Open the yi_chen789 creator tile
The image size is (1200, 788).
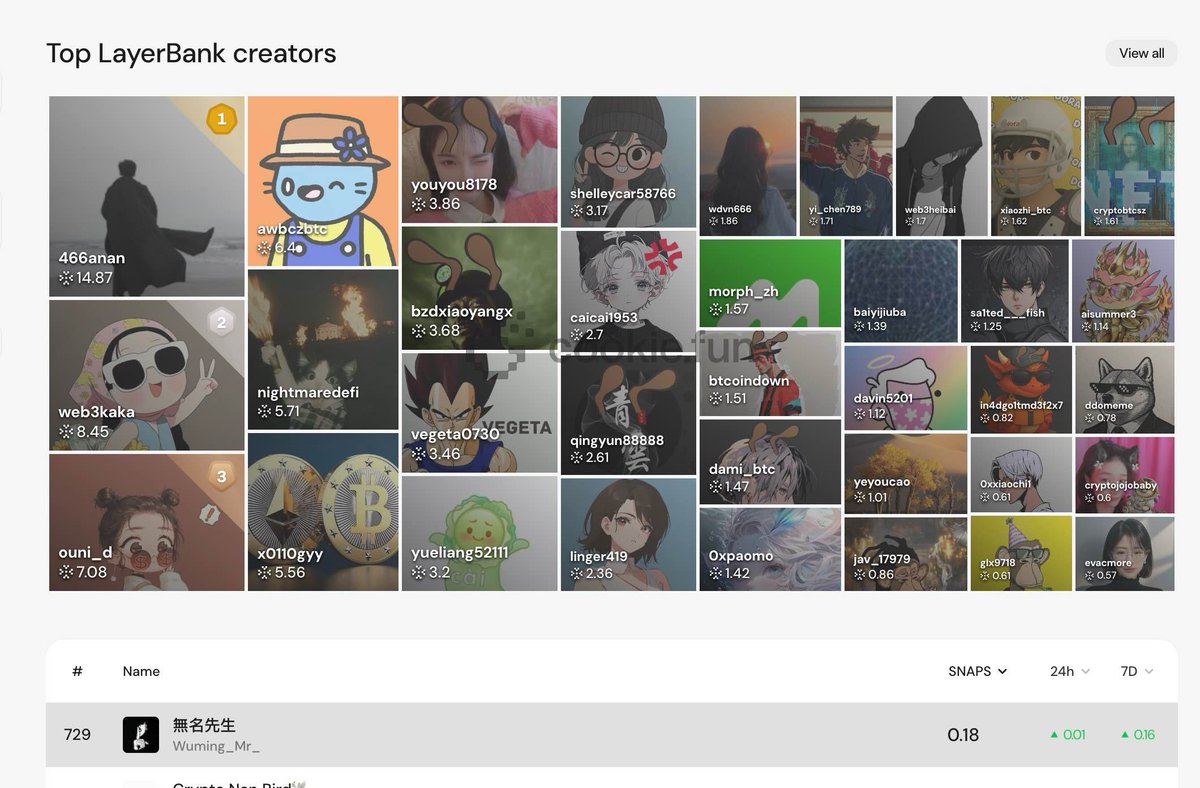tap(846, 166)
